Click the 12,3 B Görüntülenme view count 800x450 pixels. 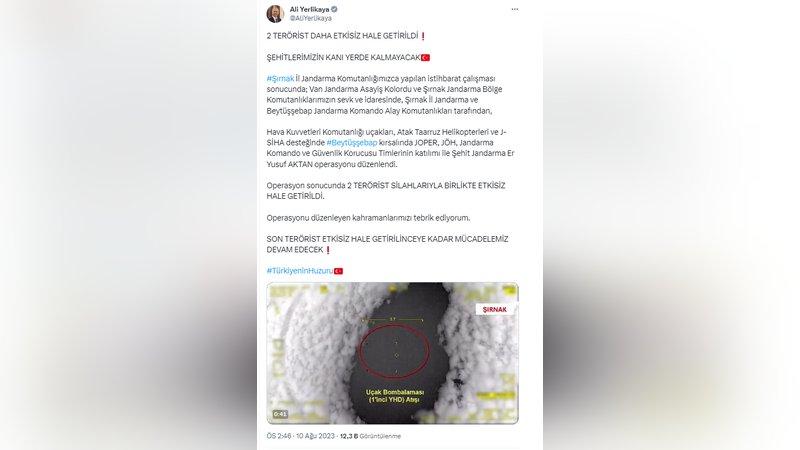tap(370, 436)
